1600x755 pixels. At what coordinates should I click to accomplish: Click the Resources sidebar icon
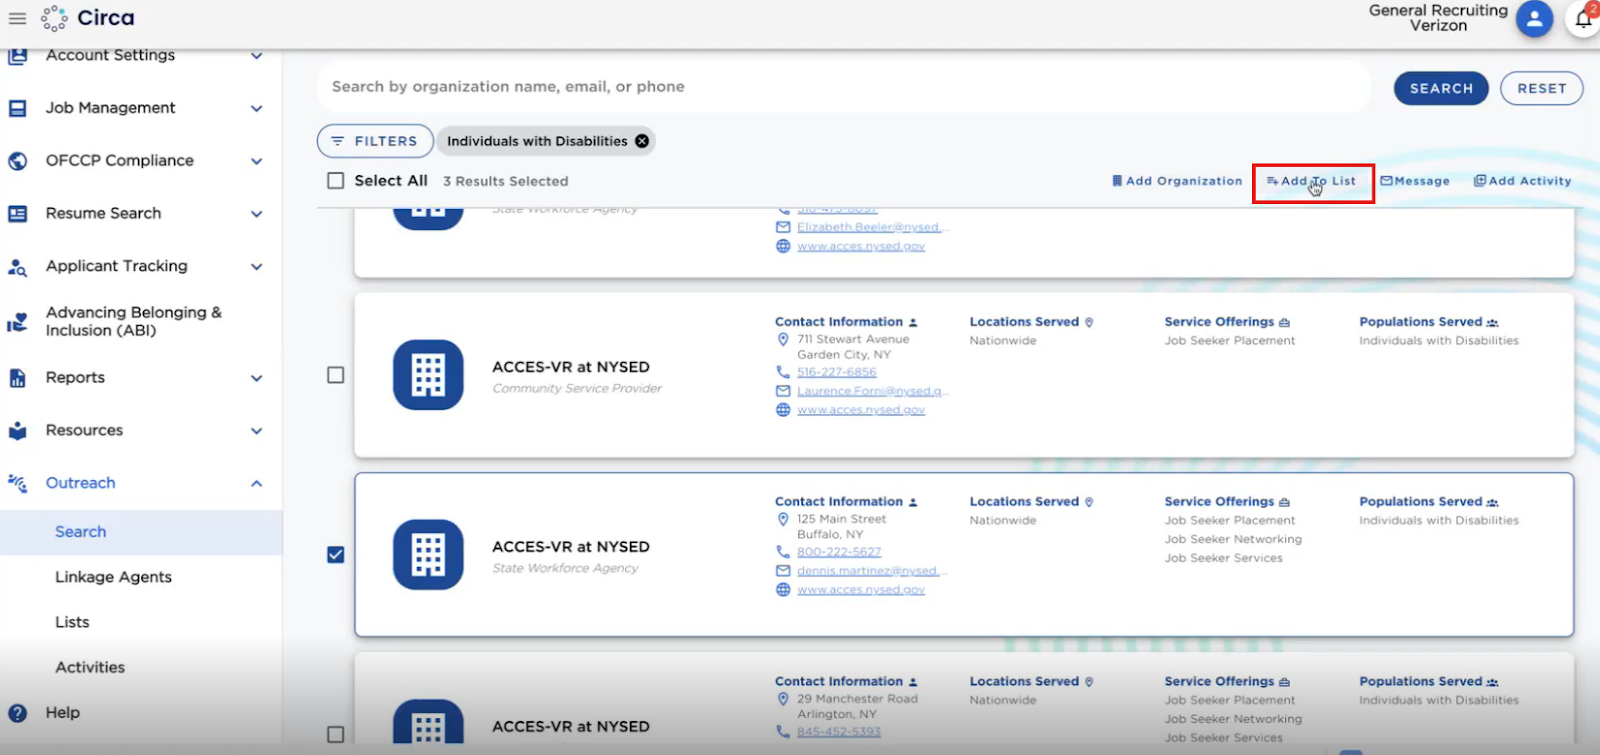tap(17, 431)
